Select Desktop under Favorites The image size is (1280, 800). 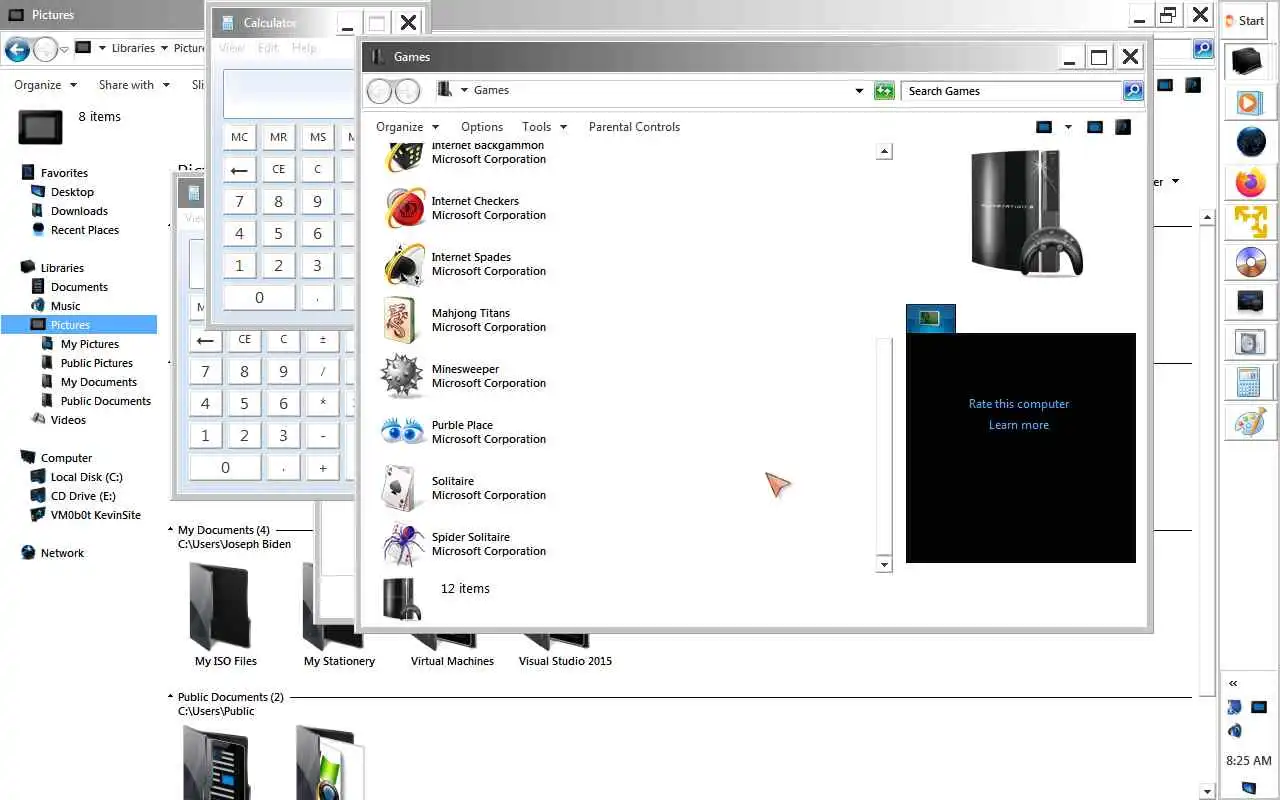(72, 192)
